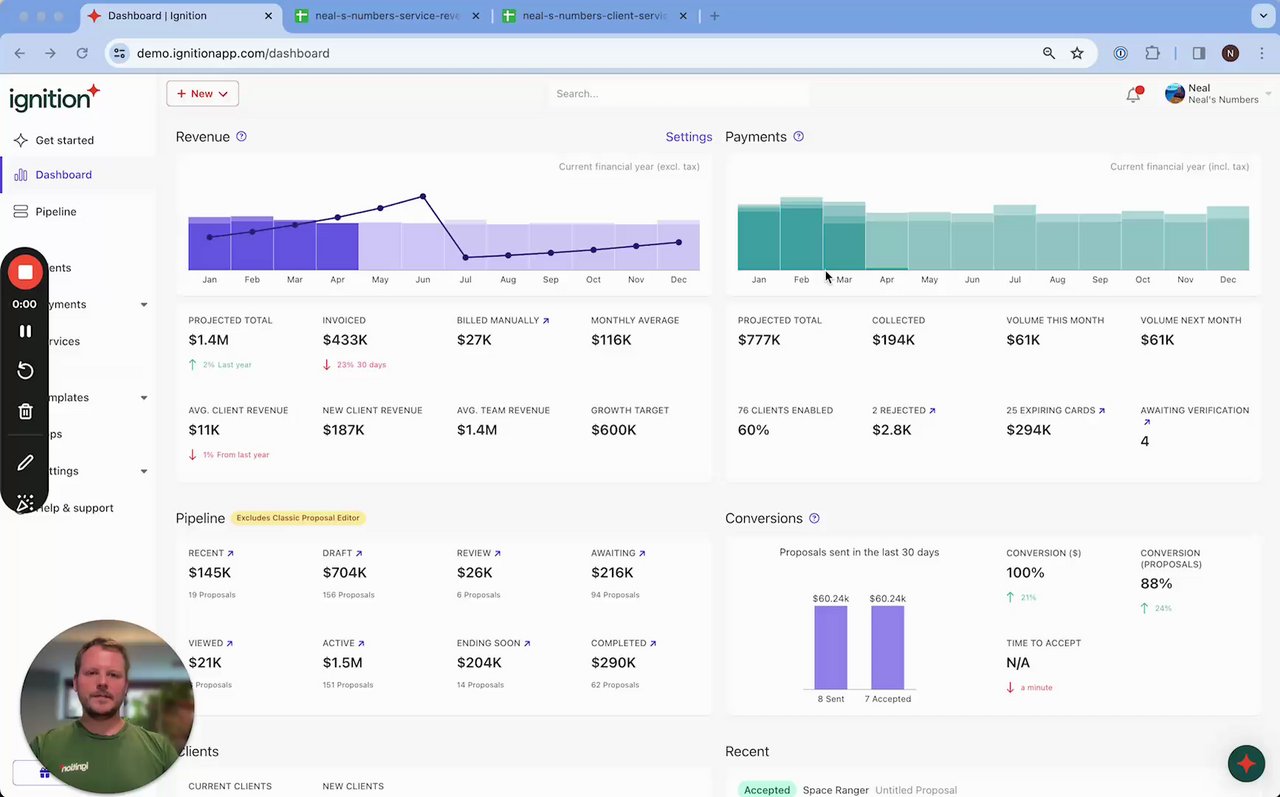This screenshot has height=797, width=1280.
Task: Click the Conversions help question icon
Action: (814, 518)
